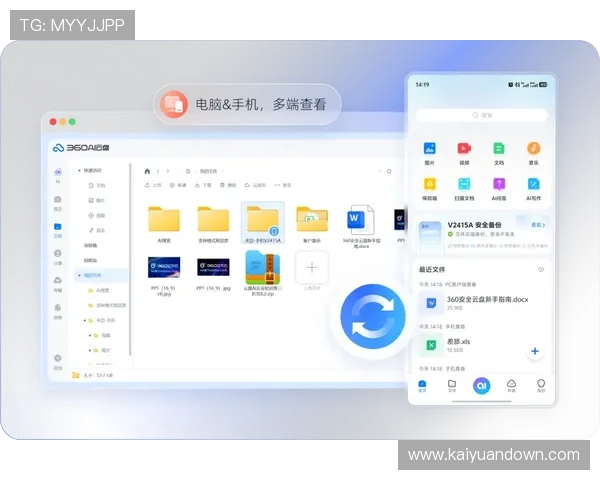Open the AI搜索 folder in file grid
Viewport: 600px width, 480px height.
click(164, 224)
